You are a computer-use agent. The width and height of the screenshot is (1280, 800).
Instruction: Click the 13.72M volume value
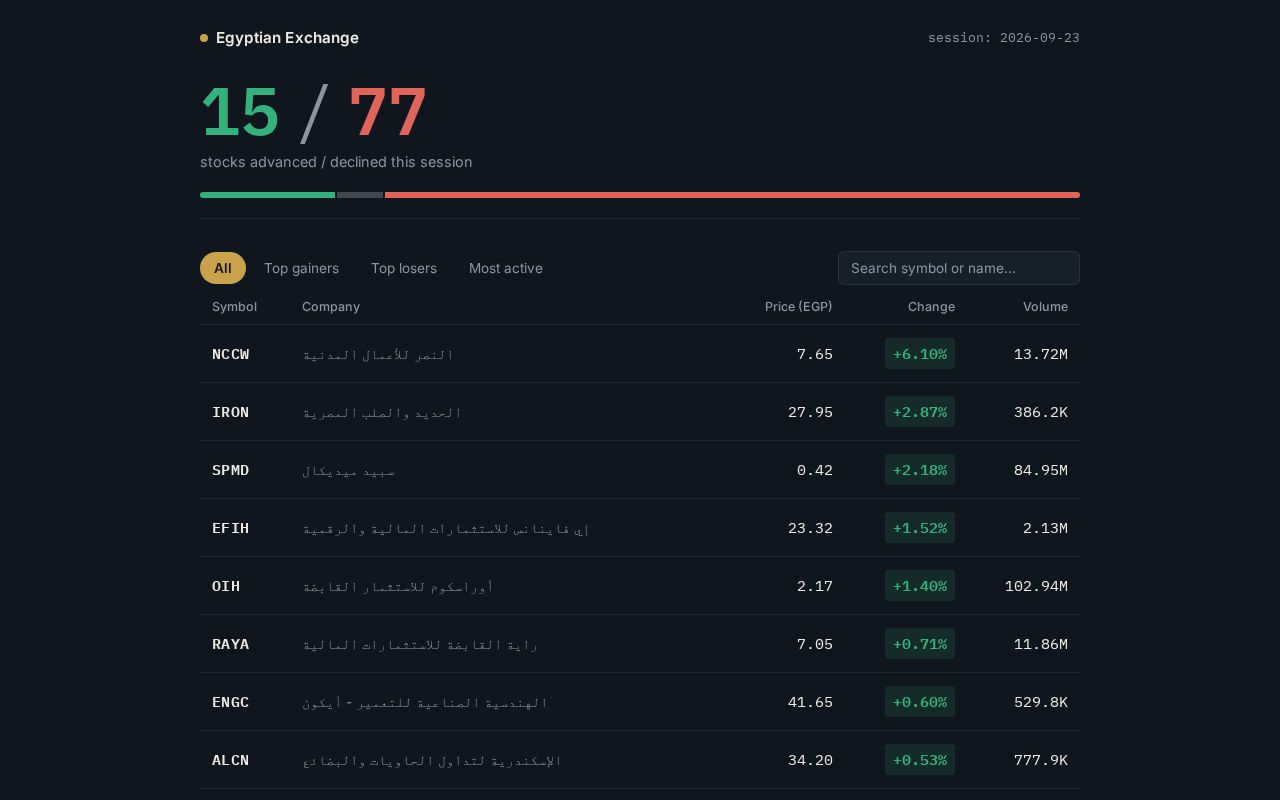[1041, 354]
